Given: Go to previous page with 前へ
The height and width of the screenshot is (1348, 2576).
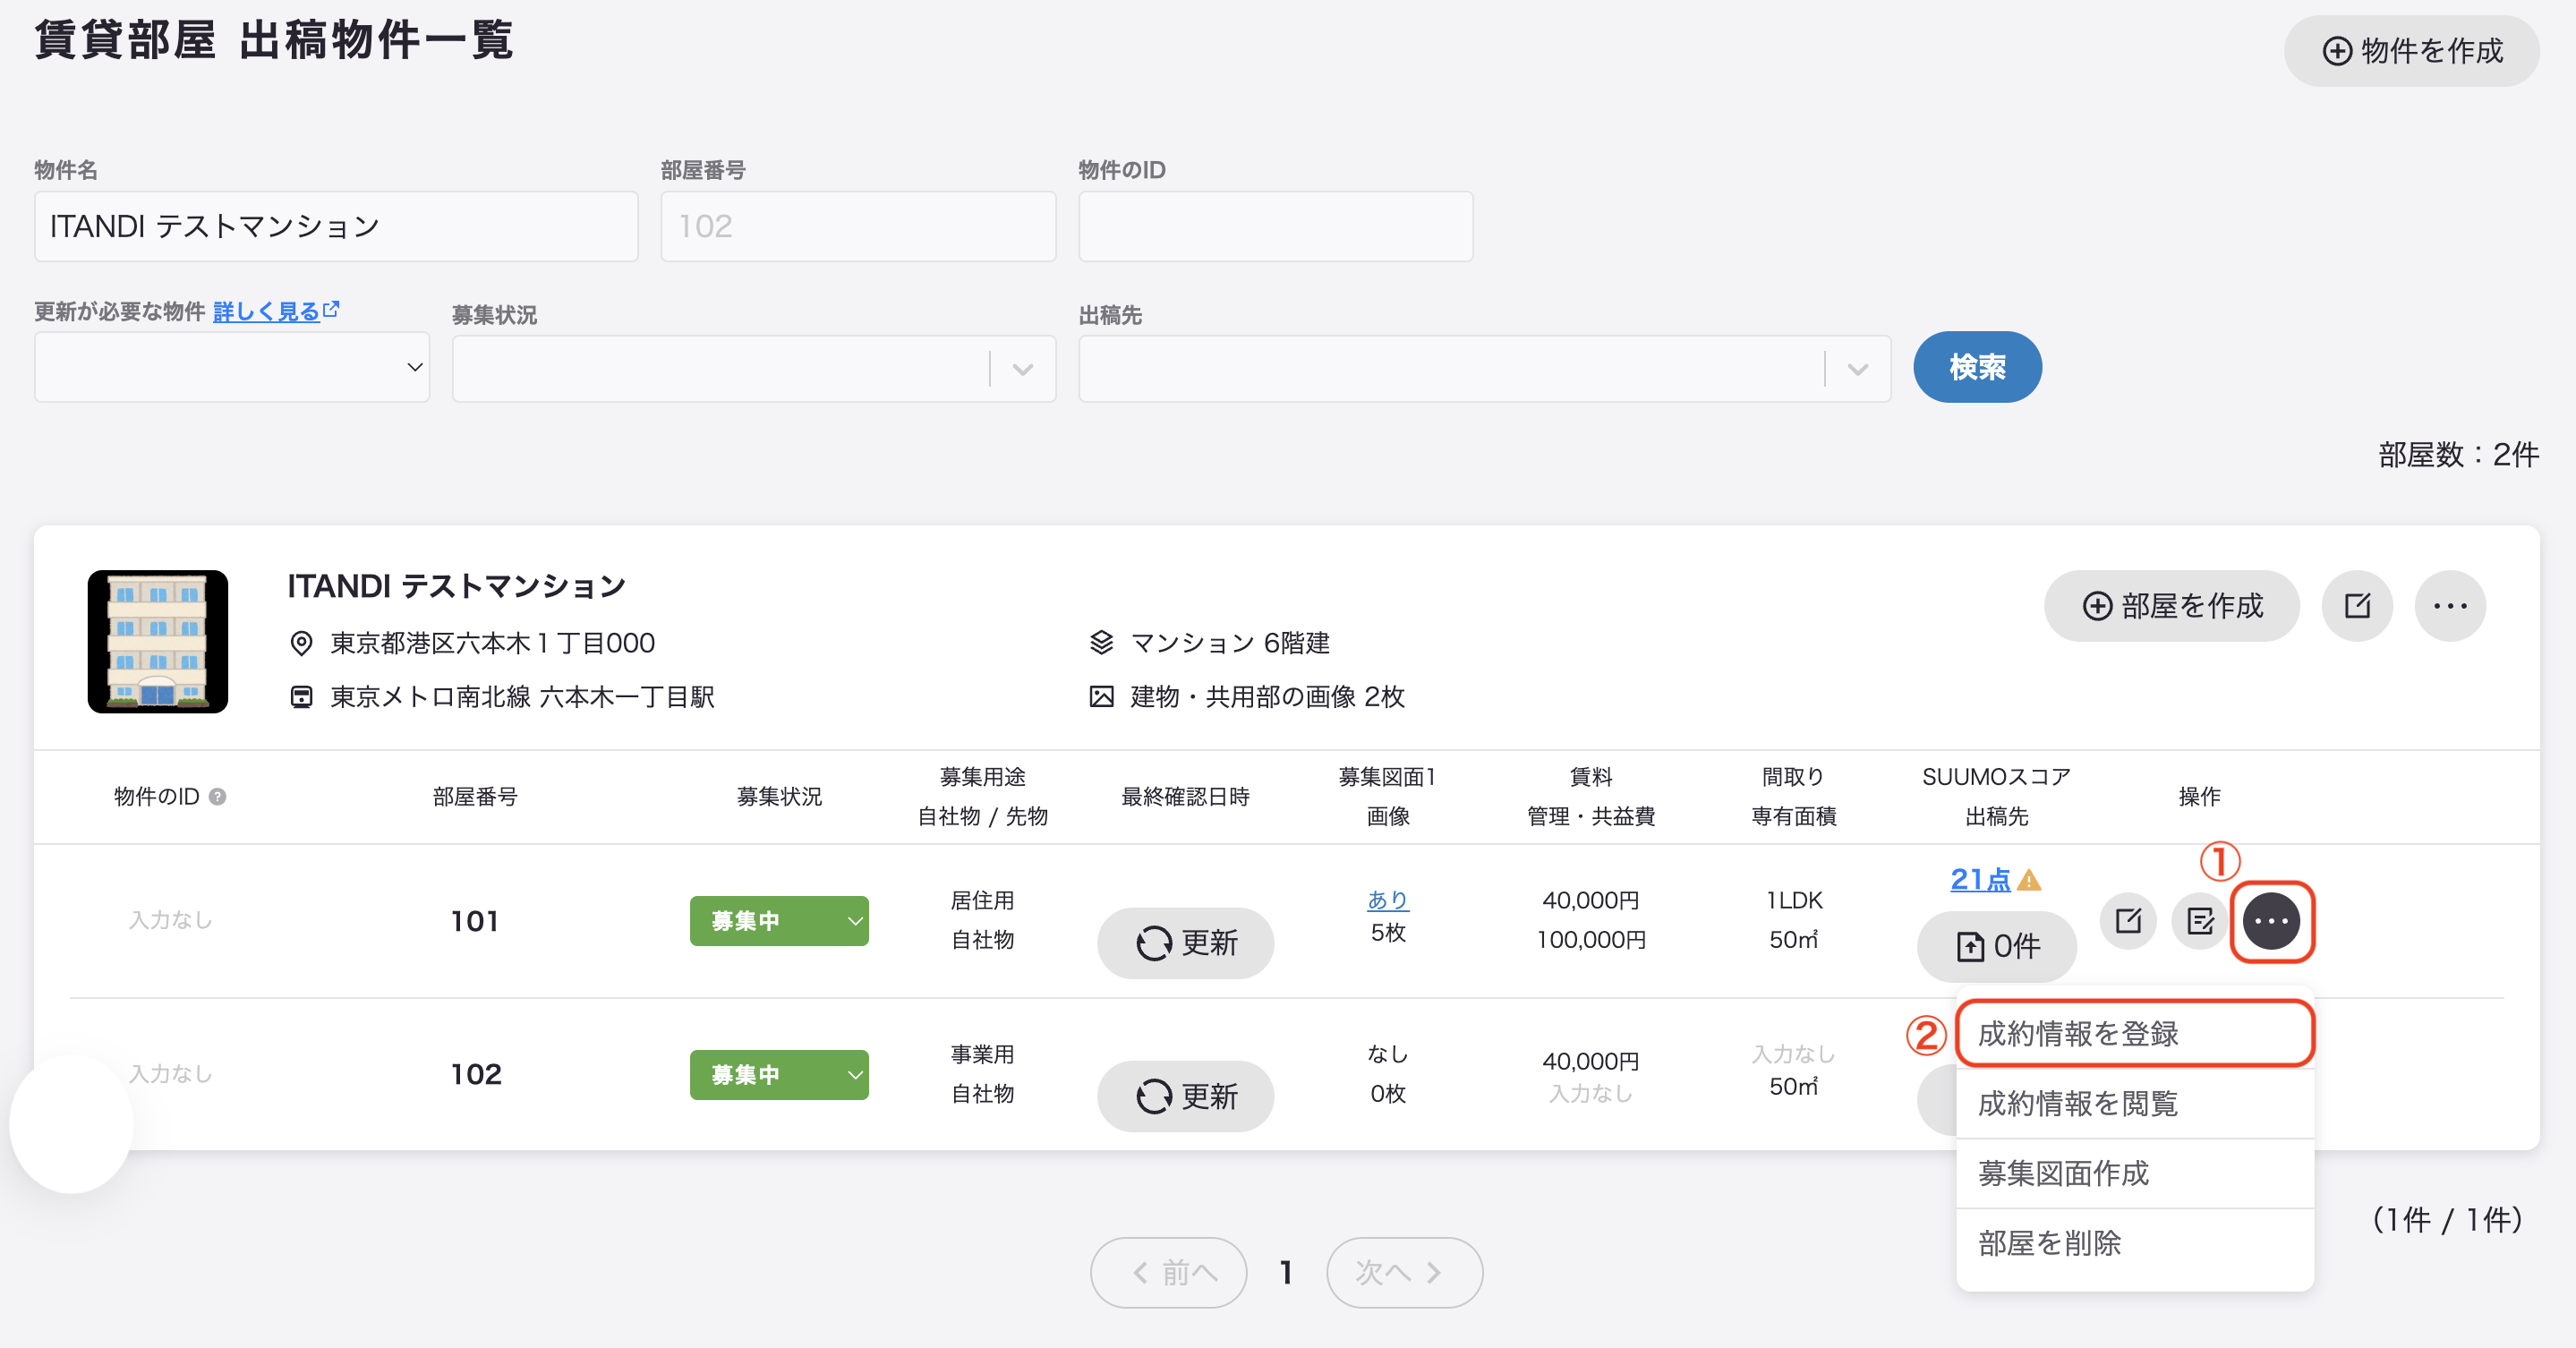Looking at the screenshot, I should pyautogui.click(x=1168, y=1273).
